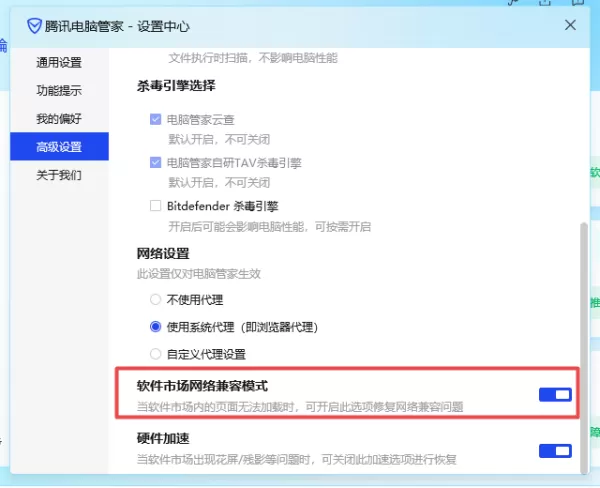Toggle the 电脑管家云查 checkbox
The height and width of the screenshot is (488, 600).
[x=155, y=119]
